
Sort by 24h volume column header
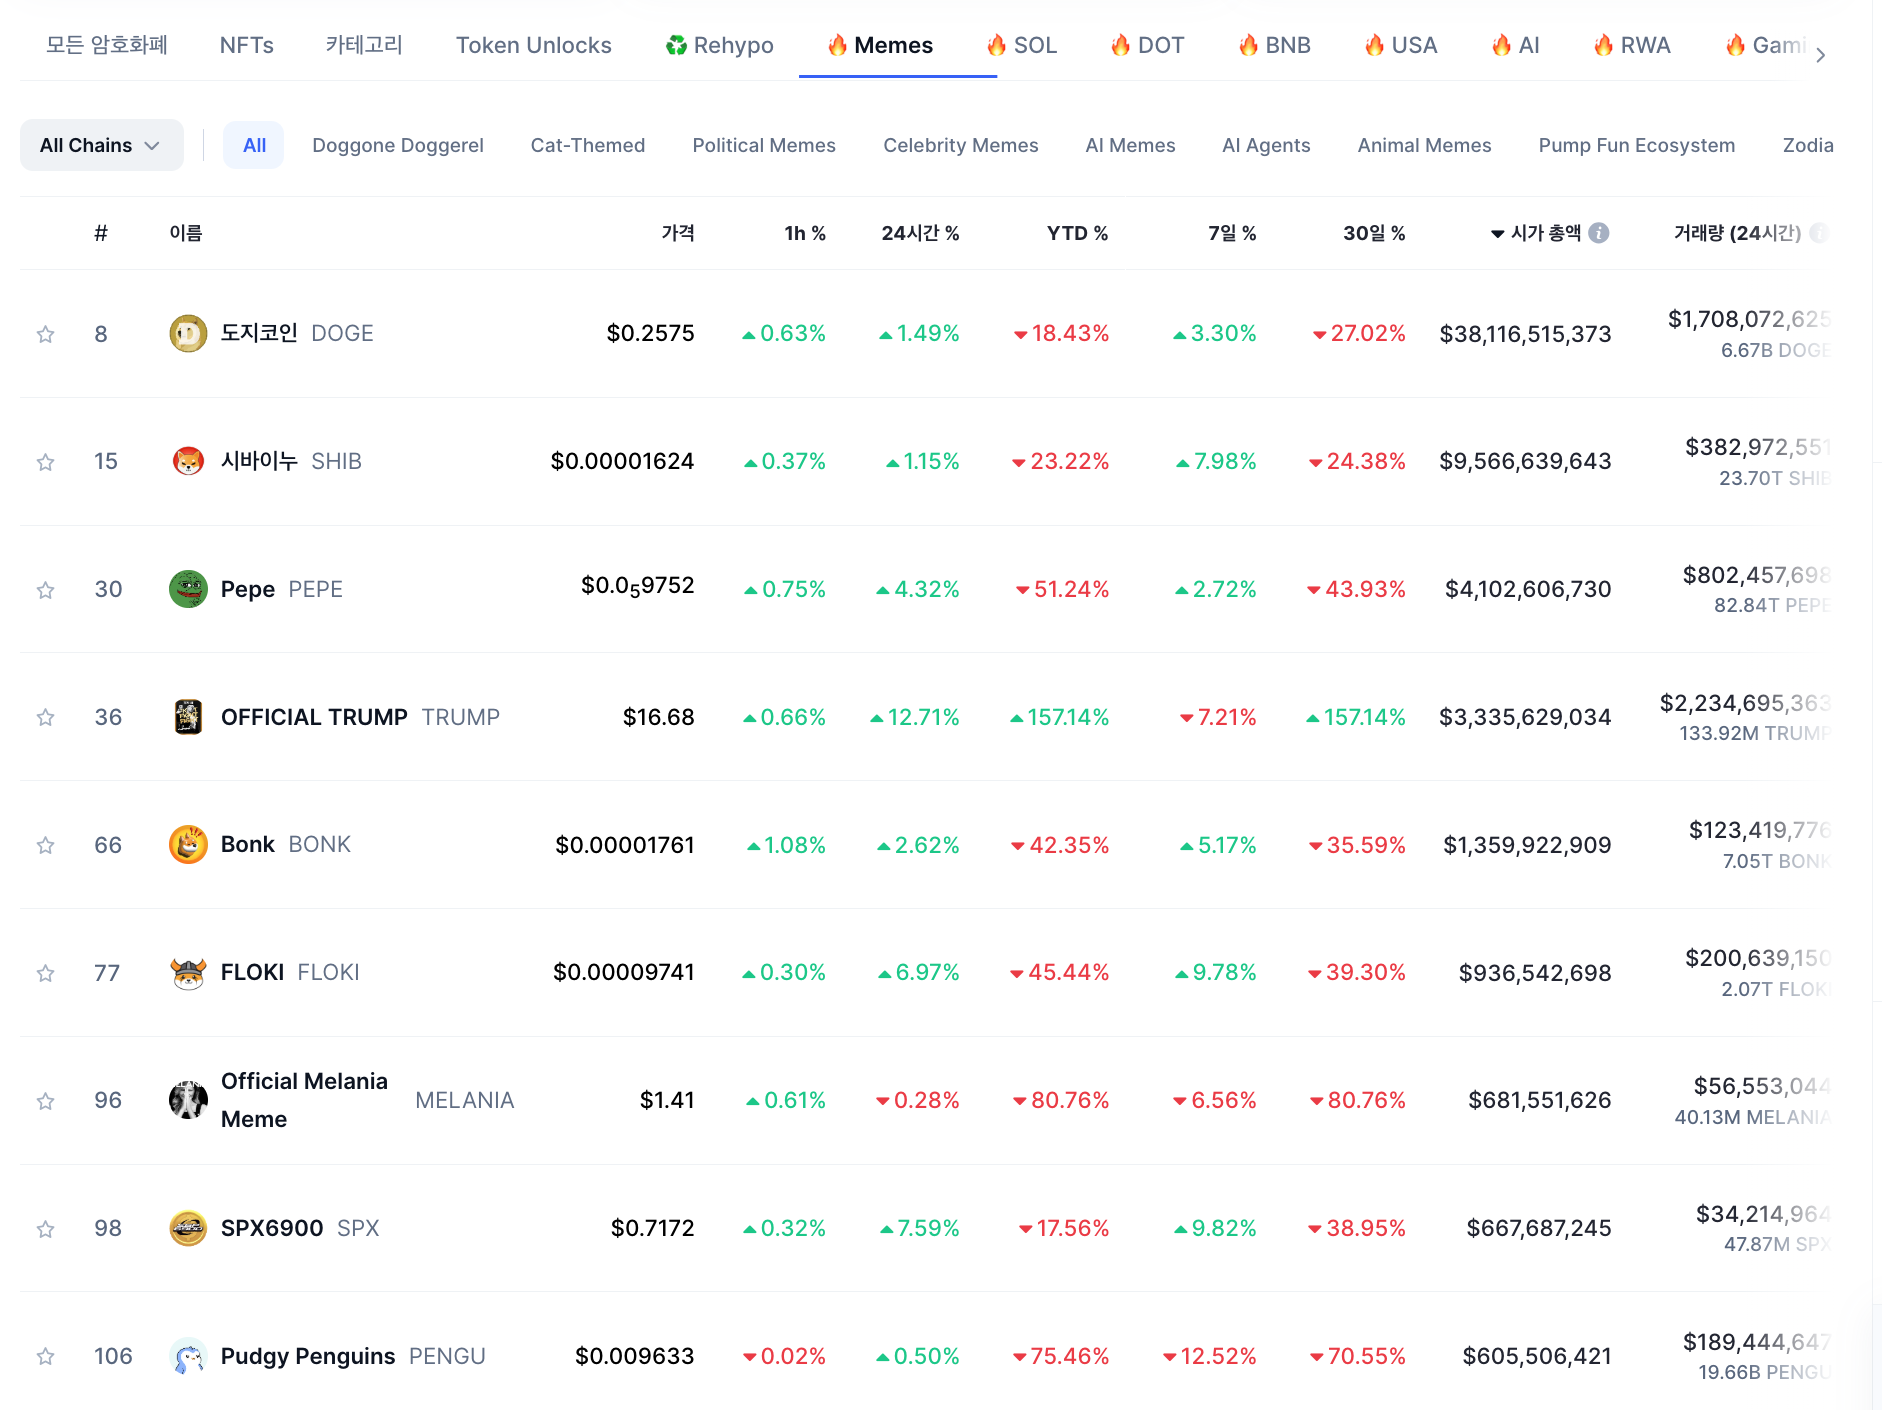click(x=1738, y=233)
